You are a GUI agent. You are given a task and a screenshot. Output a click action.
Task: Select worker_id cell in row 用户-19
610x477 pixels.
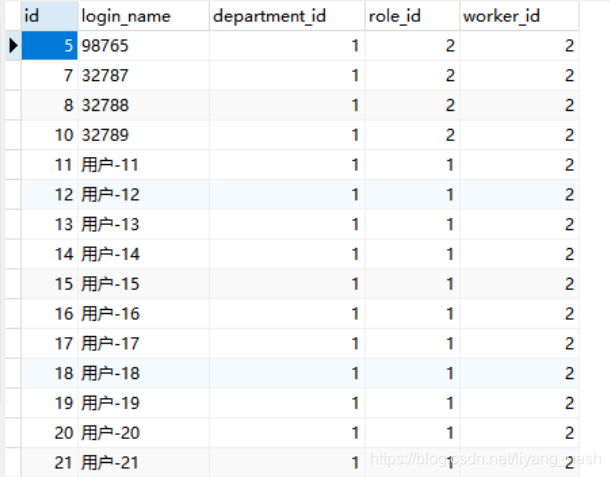pos(519,403)
